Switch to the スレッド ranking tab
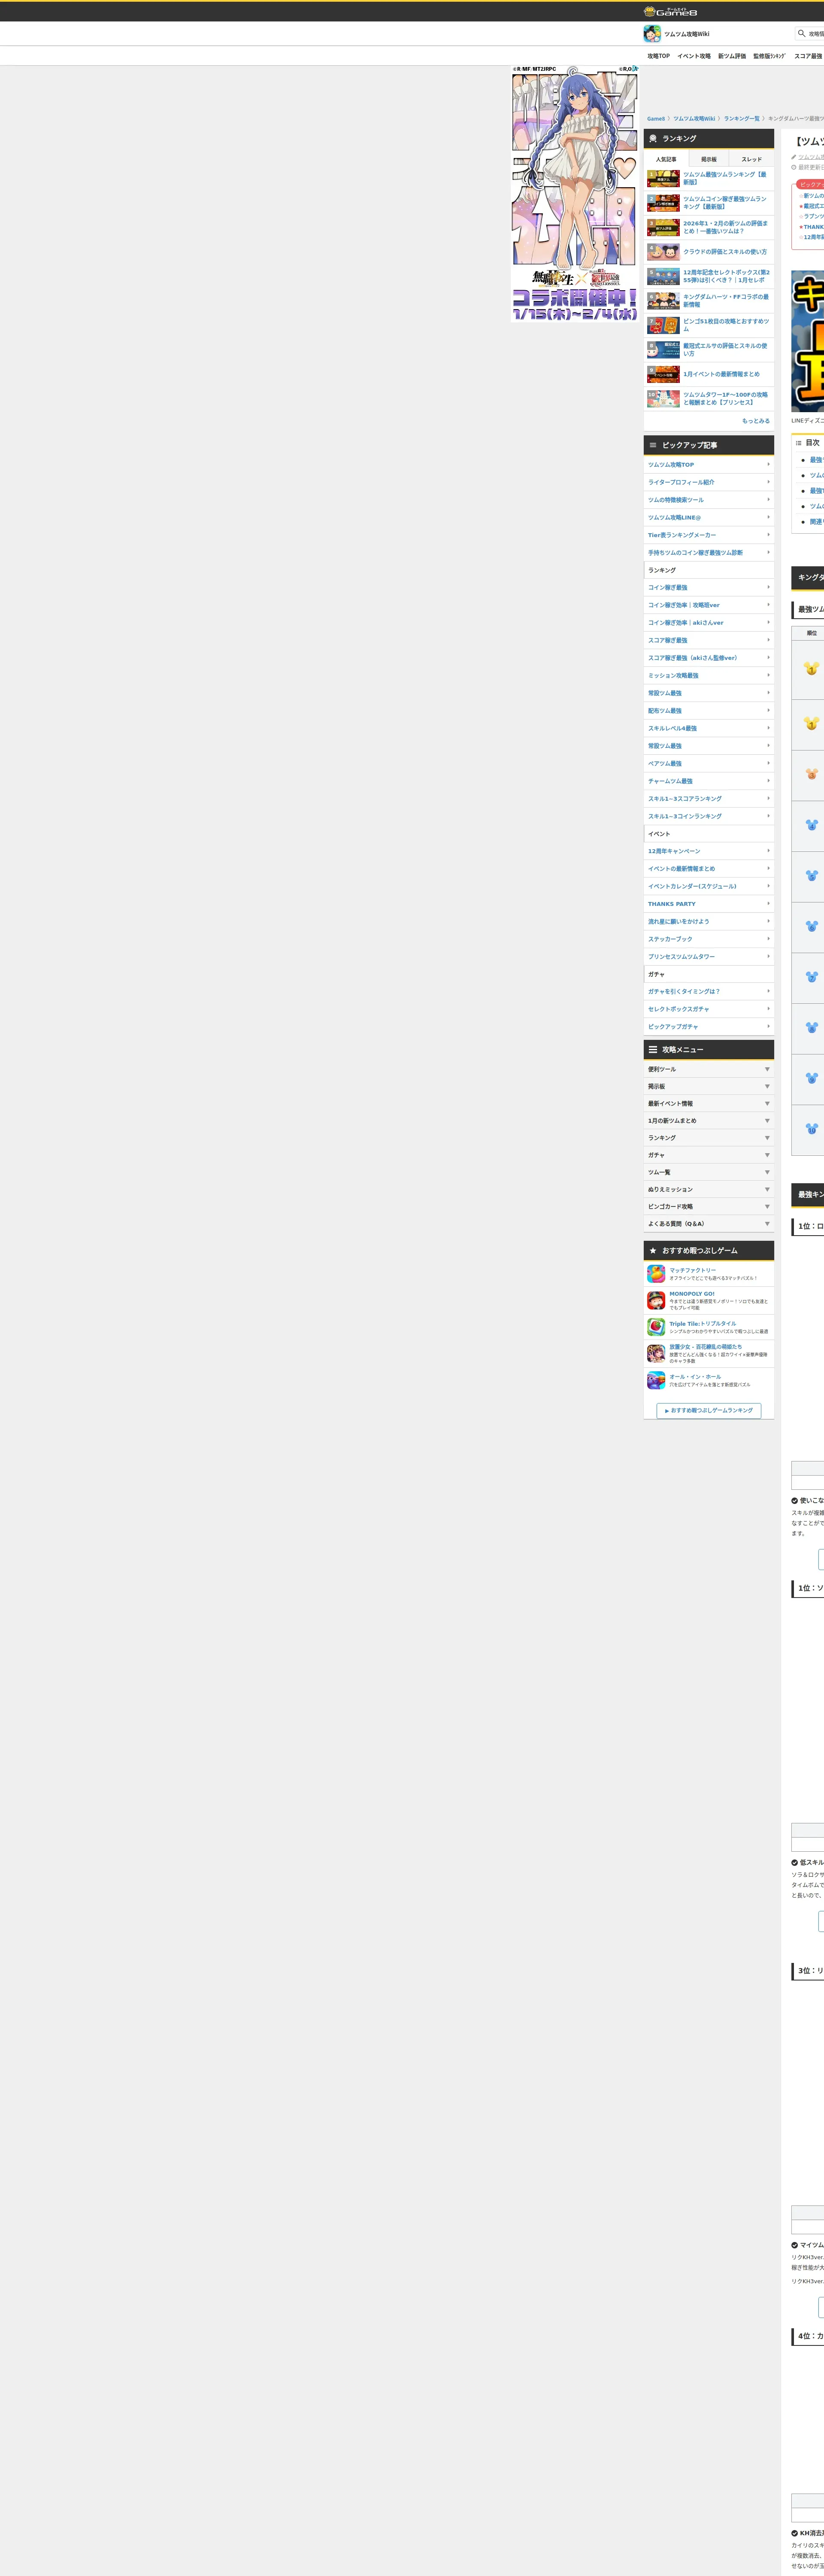Screen dimensions: 824x2576 click(751, 159)
